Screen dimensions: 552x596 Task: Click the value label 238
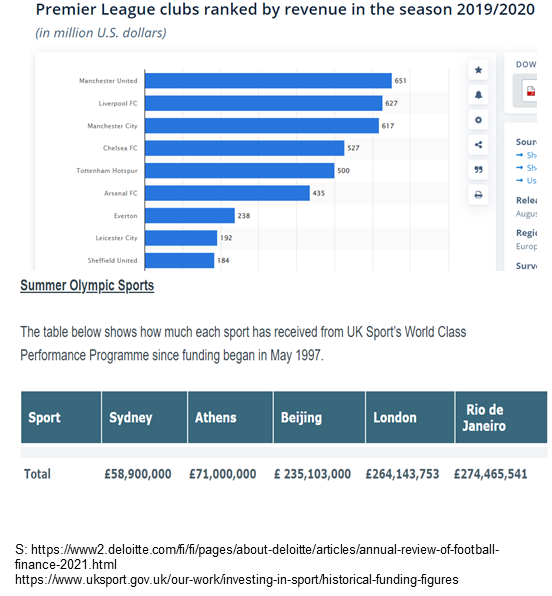pyautogui.click(x=244, y=216)
